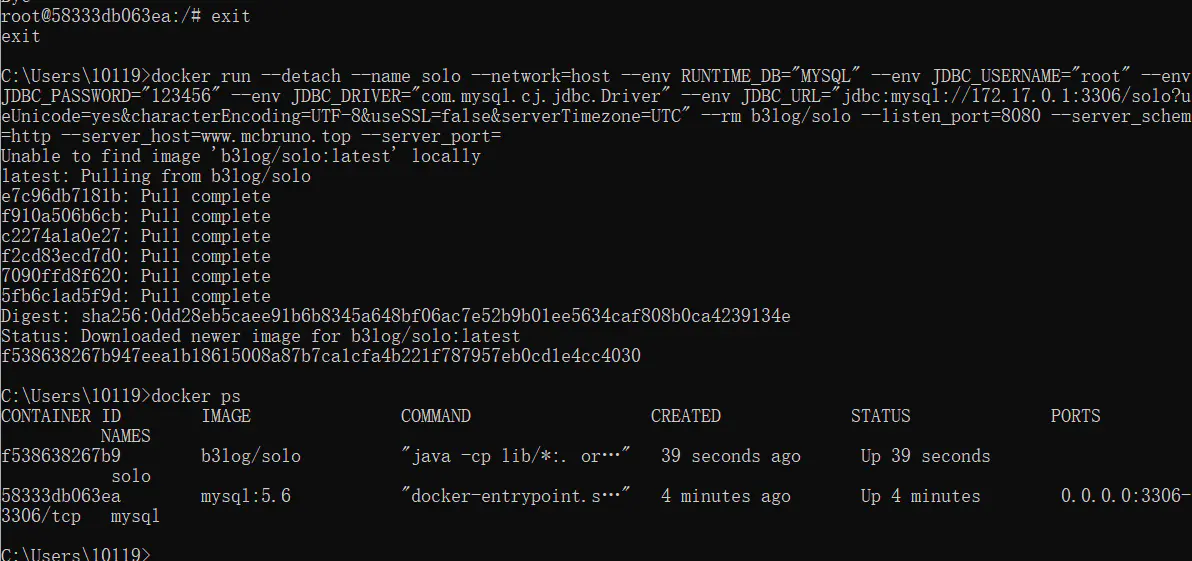The height and width of the screenshot is (561, 1192).
Task: Click container ID f538638267b9
Action: pyautogui.click(x=61, y=456)
